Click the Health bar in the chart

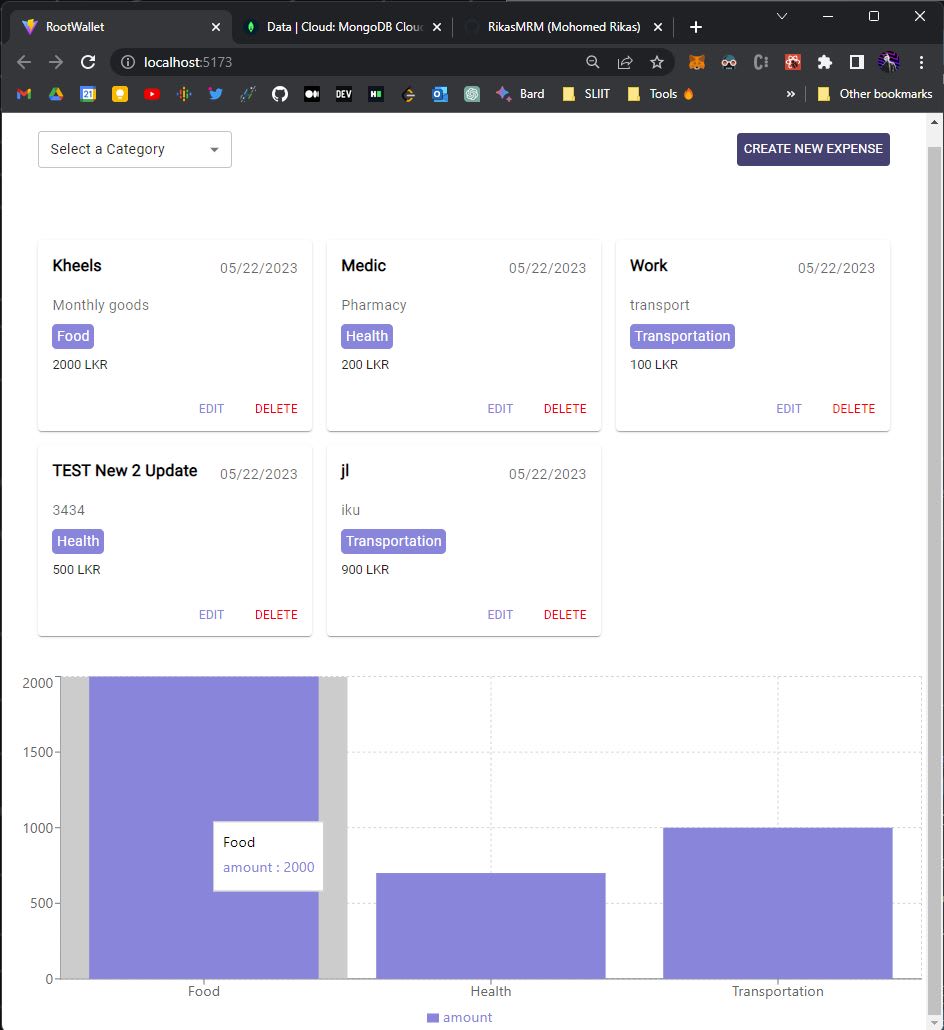[491, 925]
